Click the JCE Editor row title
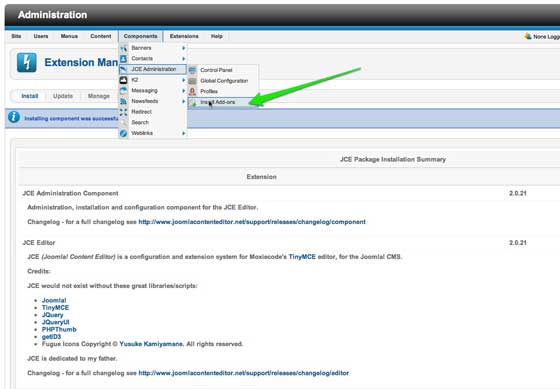This screenshot has width=560, height=389. tap(39, 243)
